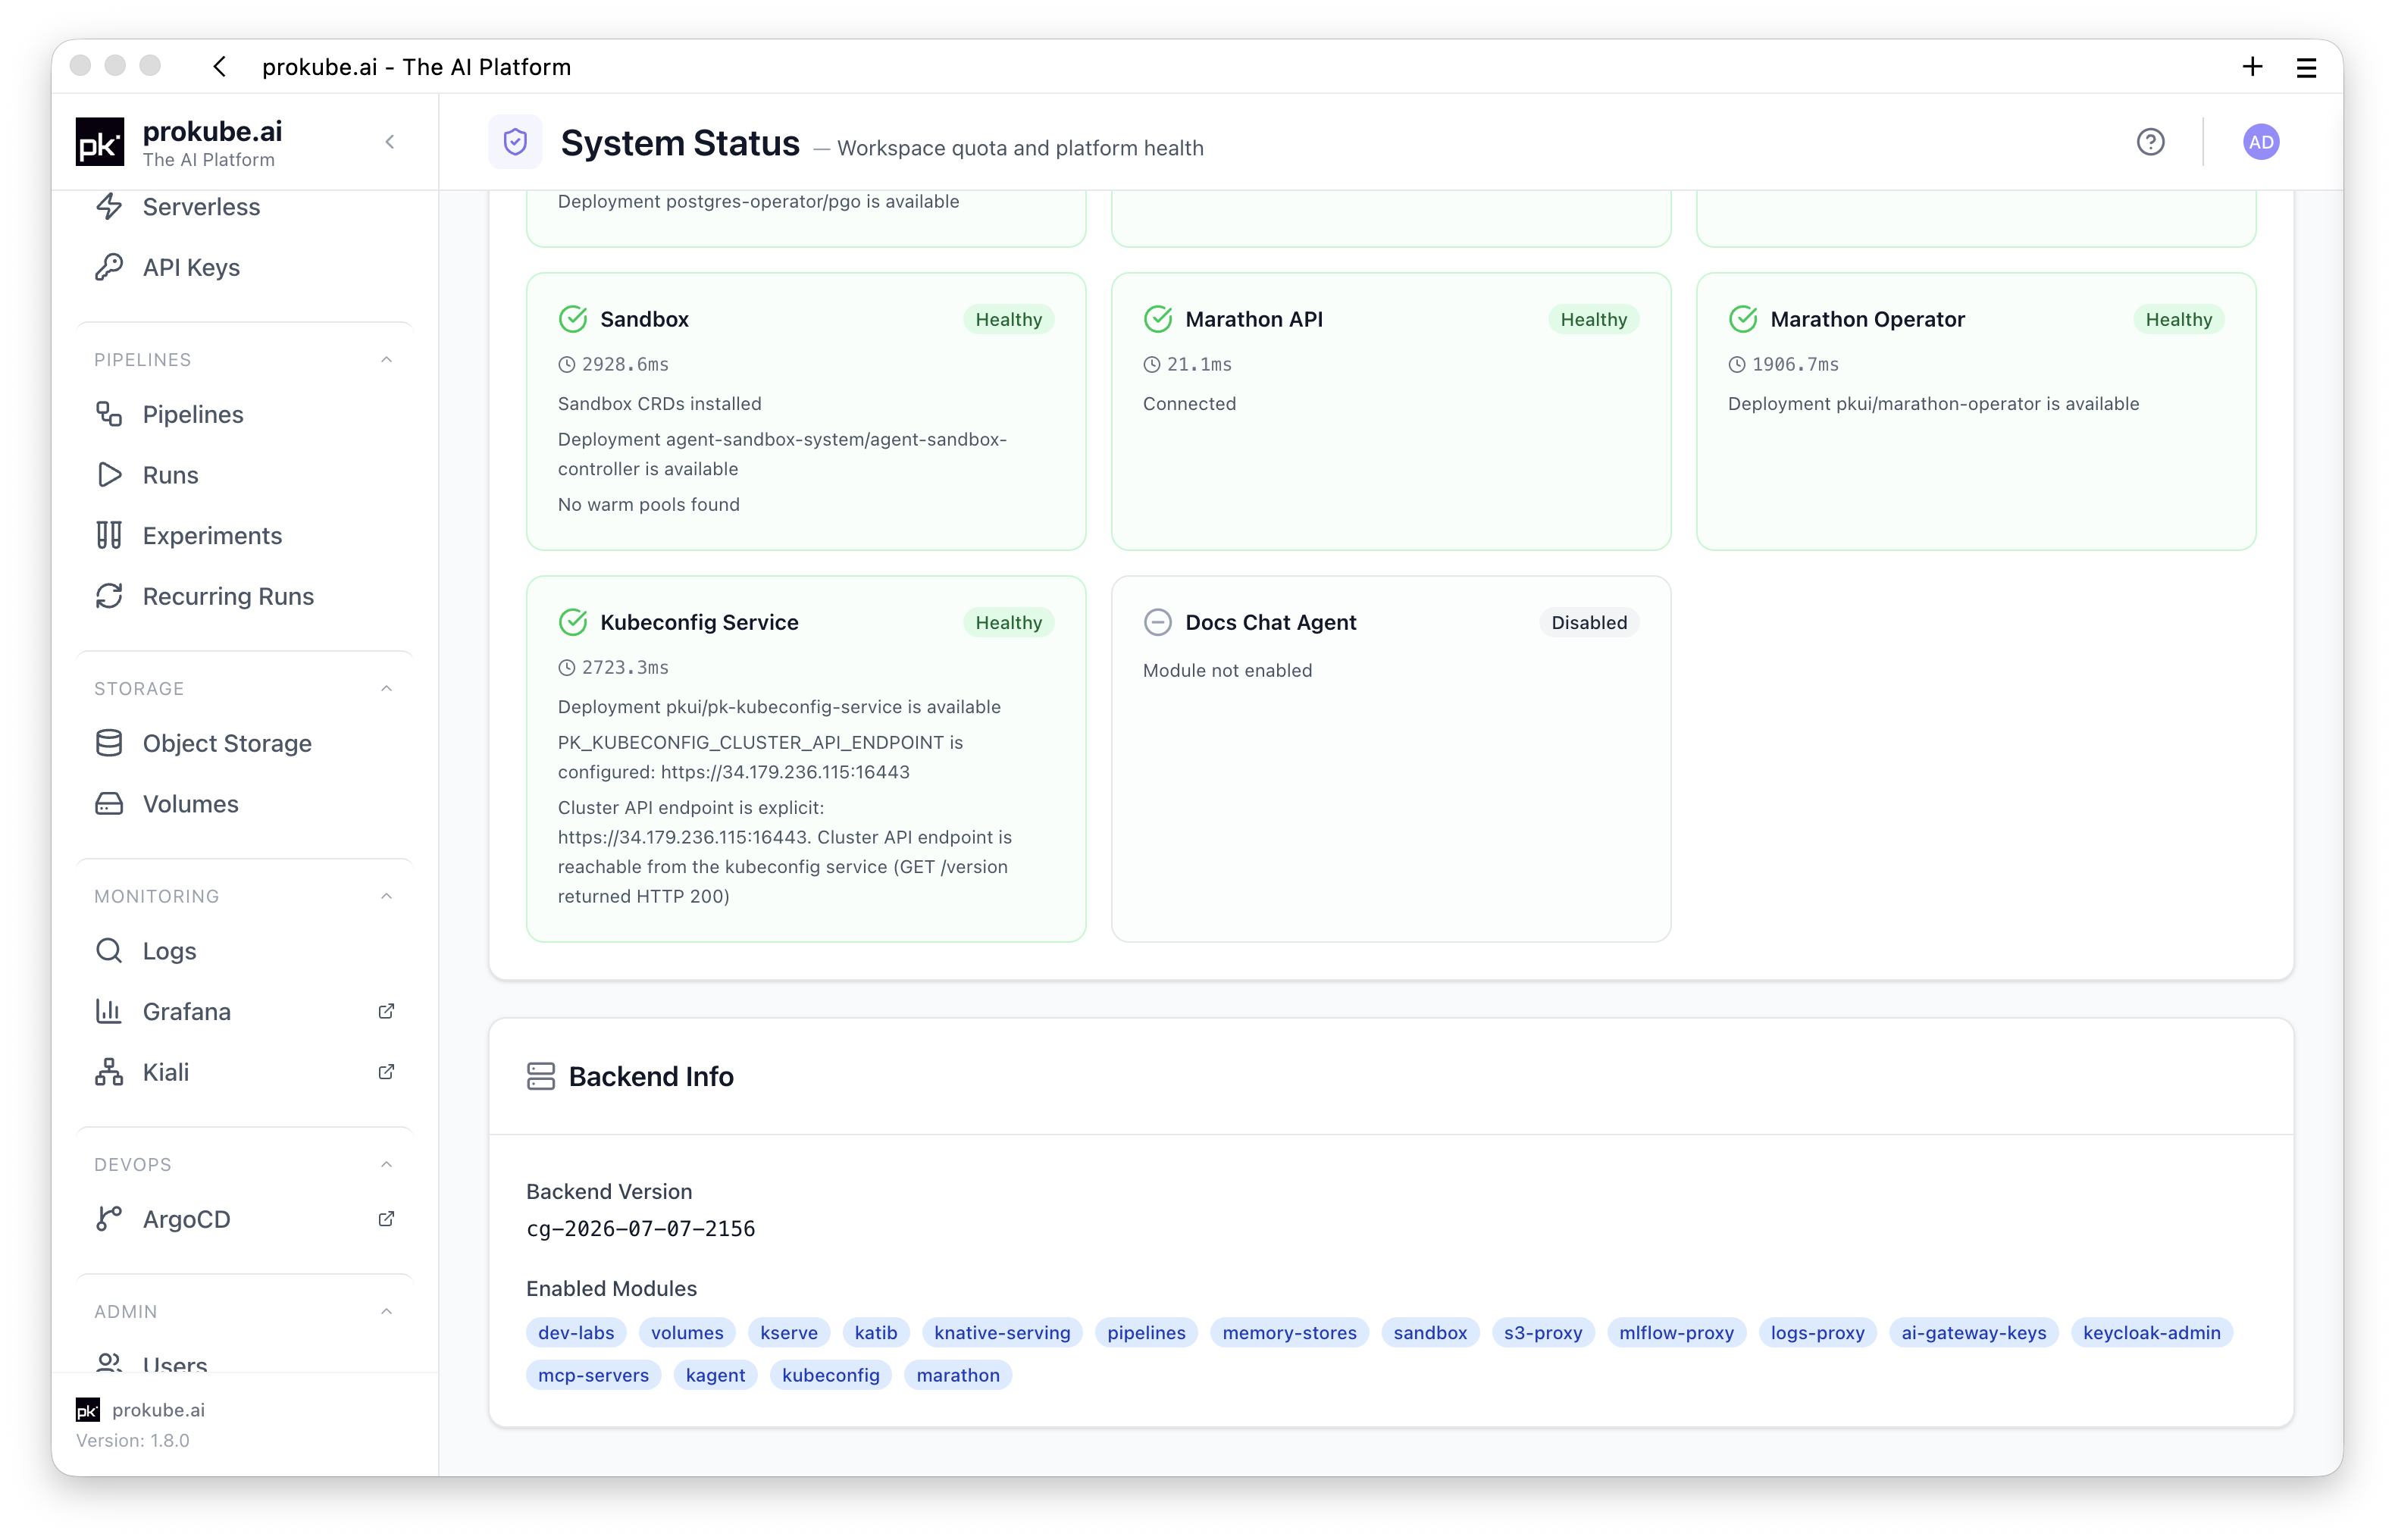Collapse the STORAGE section
The height and width of the screenshot is (1540, 2395).
tap(386, 689)
